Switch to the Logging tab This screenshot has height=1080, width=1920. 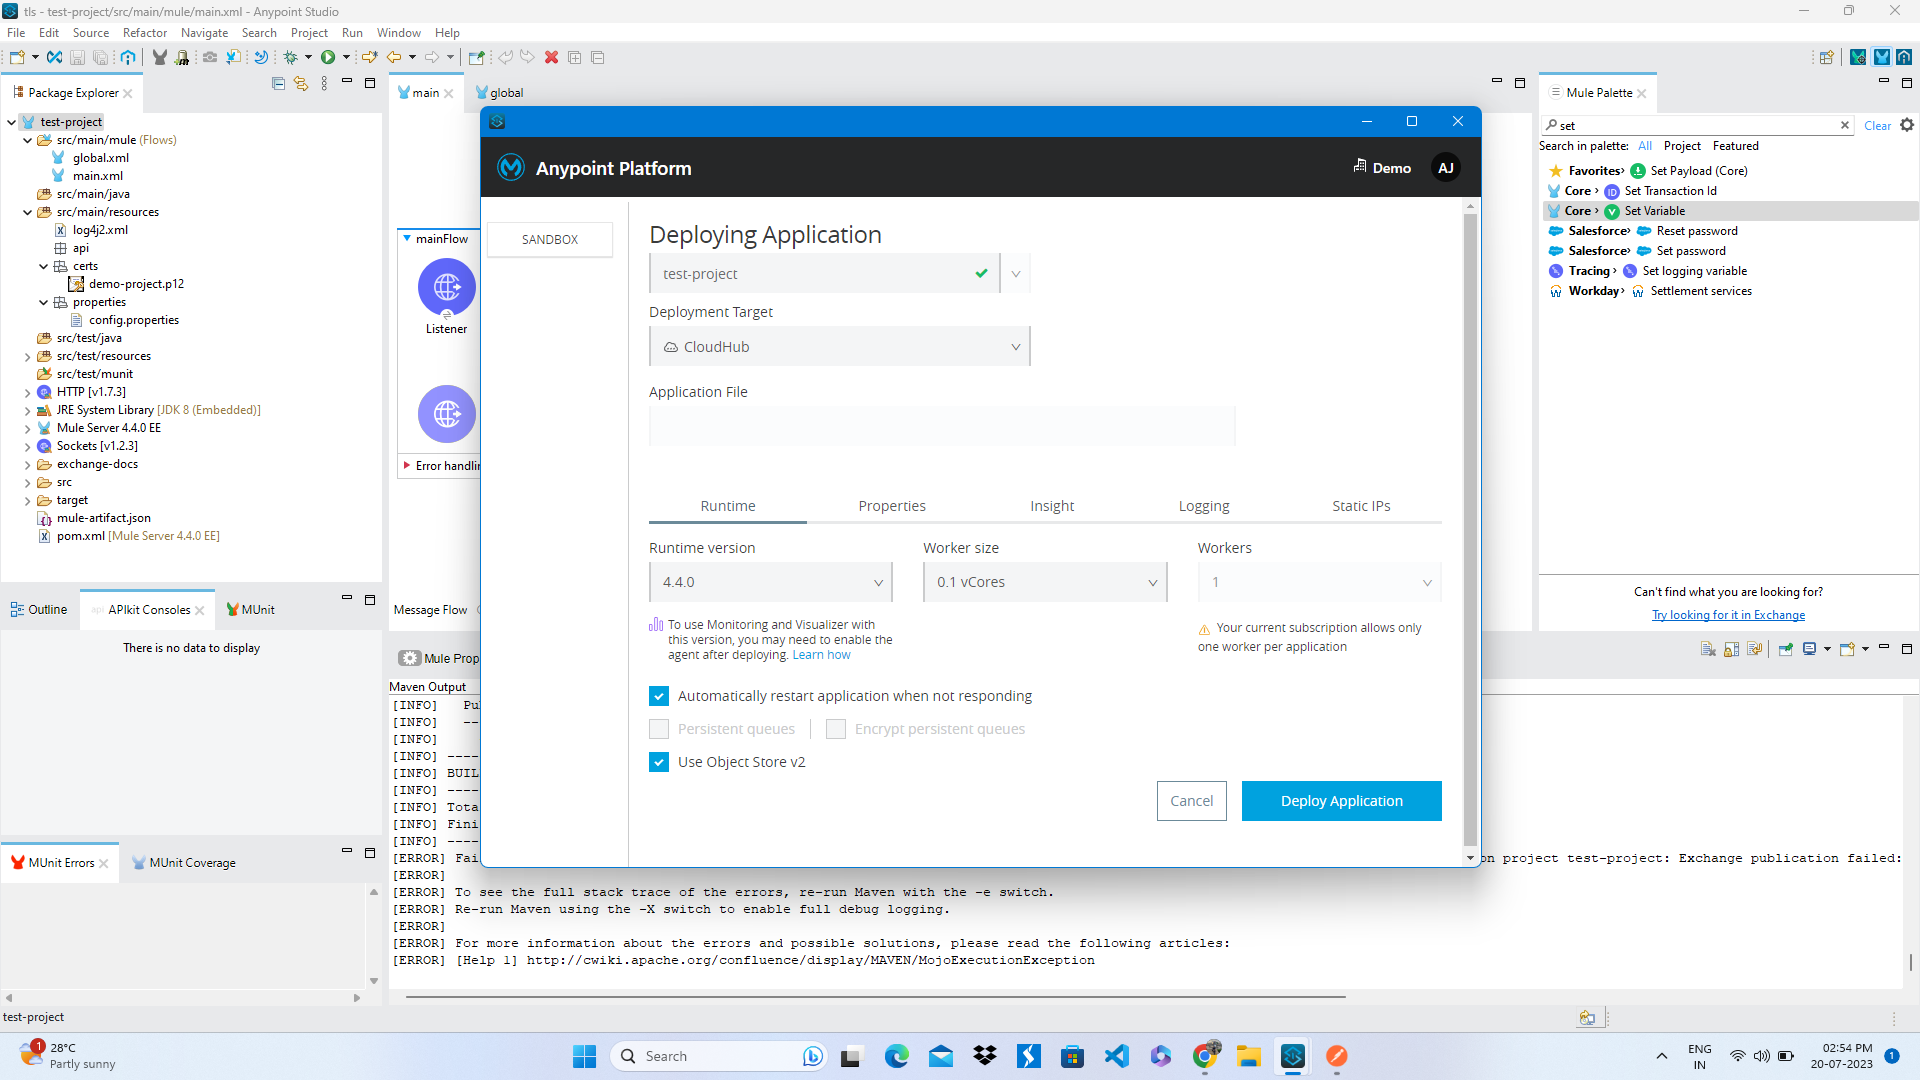click(x=1204, y=506)
